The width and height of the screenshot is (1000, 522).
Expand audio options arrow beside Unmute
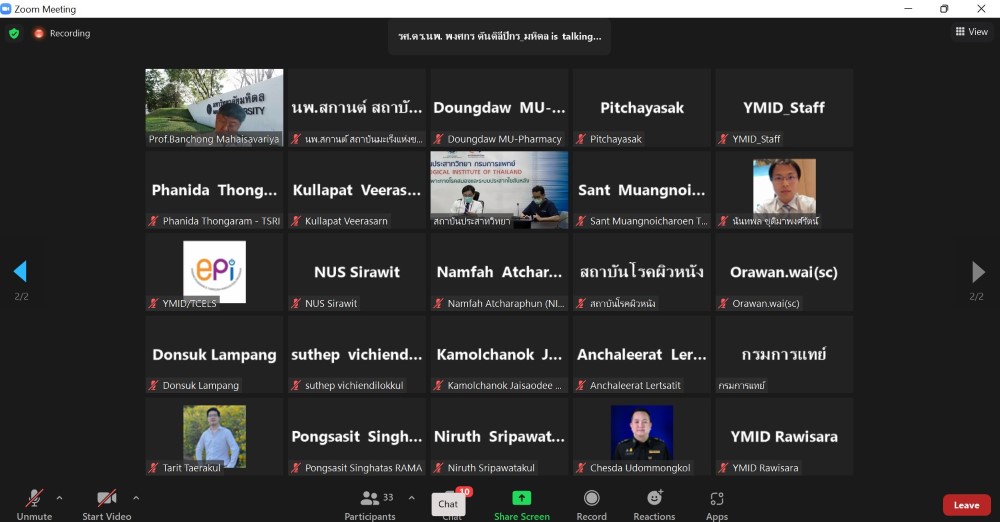tap(59, 497)
